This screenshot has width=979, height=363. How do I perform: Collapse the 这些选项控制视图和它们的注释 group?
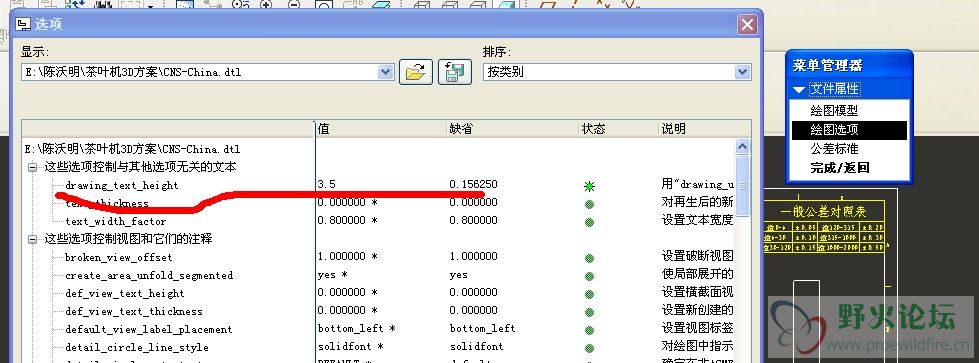point(32,239)
